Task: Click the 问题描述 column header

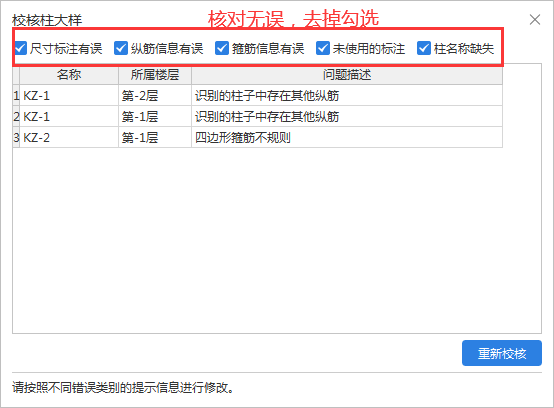Action: pyautogui.click(x=347, y=75)
